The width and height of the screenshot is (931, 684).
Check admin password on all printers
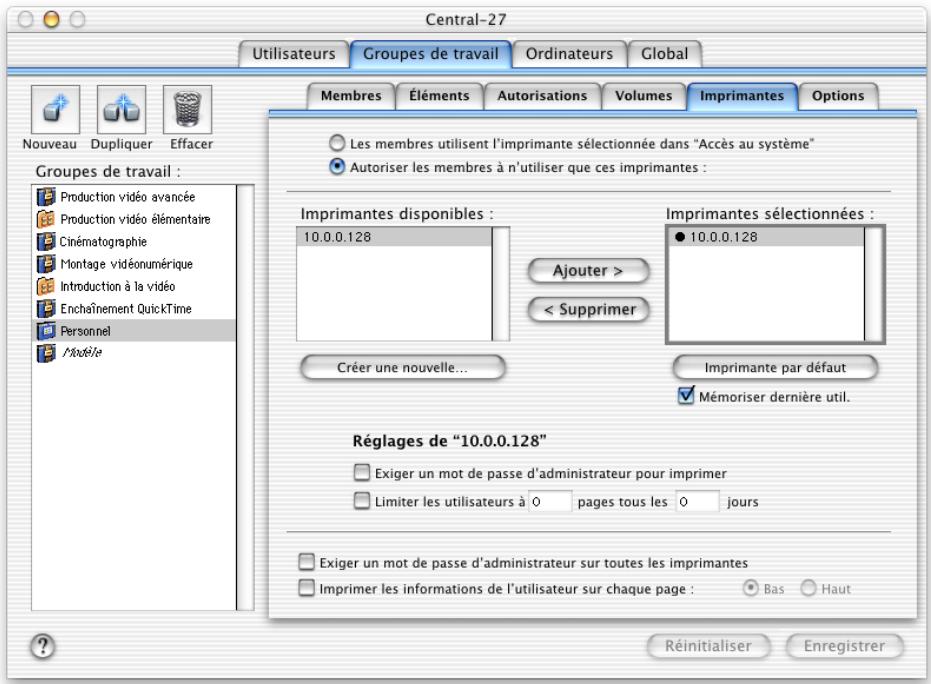[x=306, y=562]
